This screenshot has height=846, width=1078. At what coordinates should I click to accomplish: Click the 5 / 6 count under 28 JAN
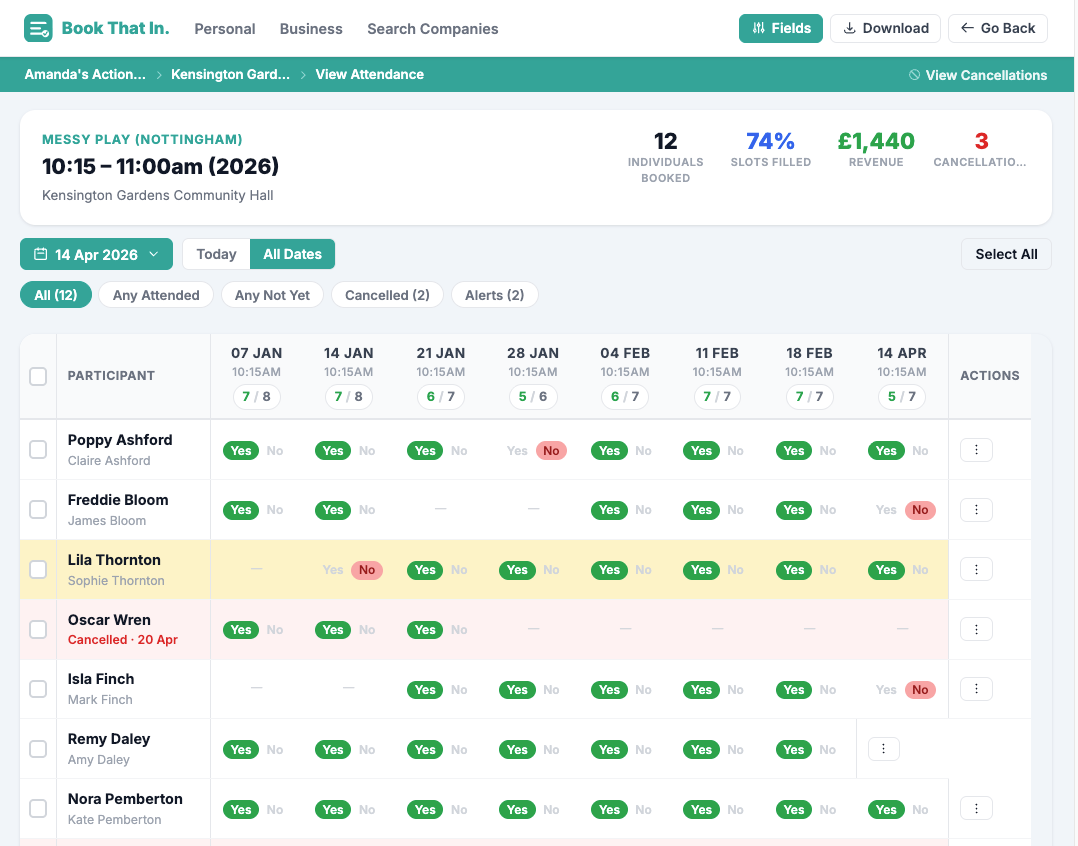point(533,397)
